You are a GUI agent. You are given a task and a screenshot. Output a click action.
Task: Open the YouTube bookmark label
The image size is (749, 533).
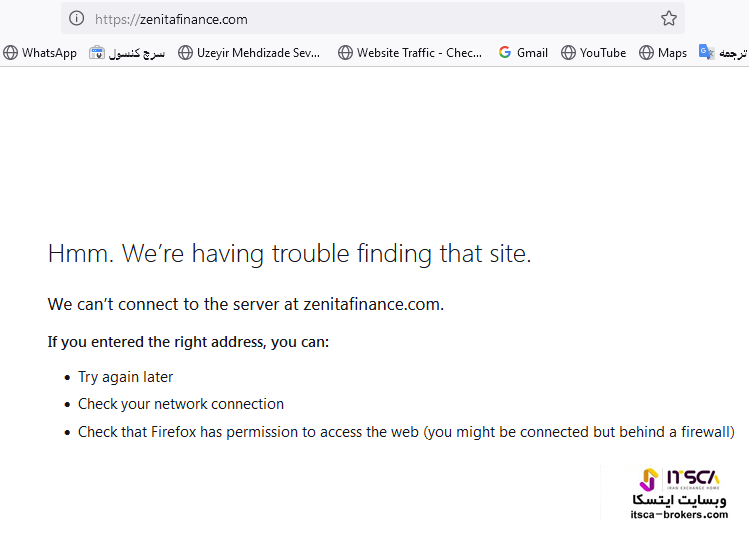[x=603, y=52]
